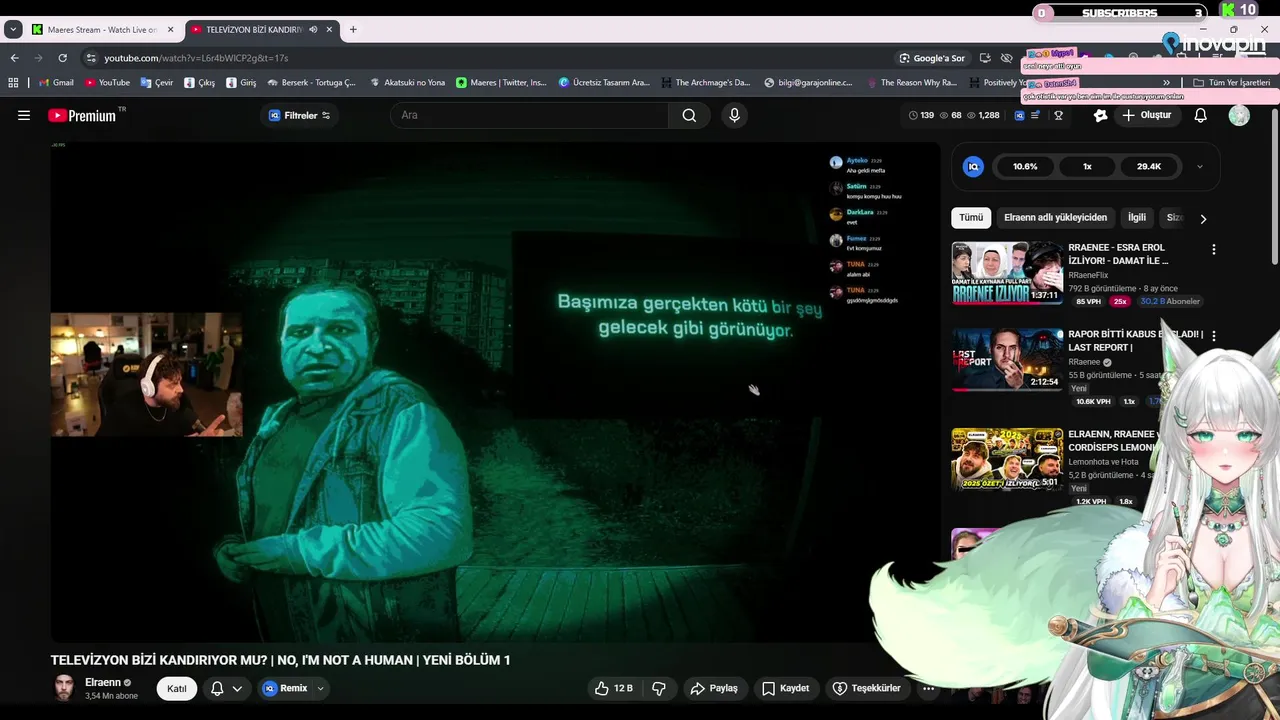
Task: Open more actions three-dot menu under video
Action: [x=929, y=688]
